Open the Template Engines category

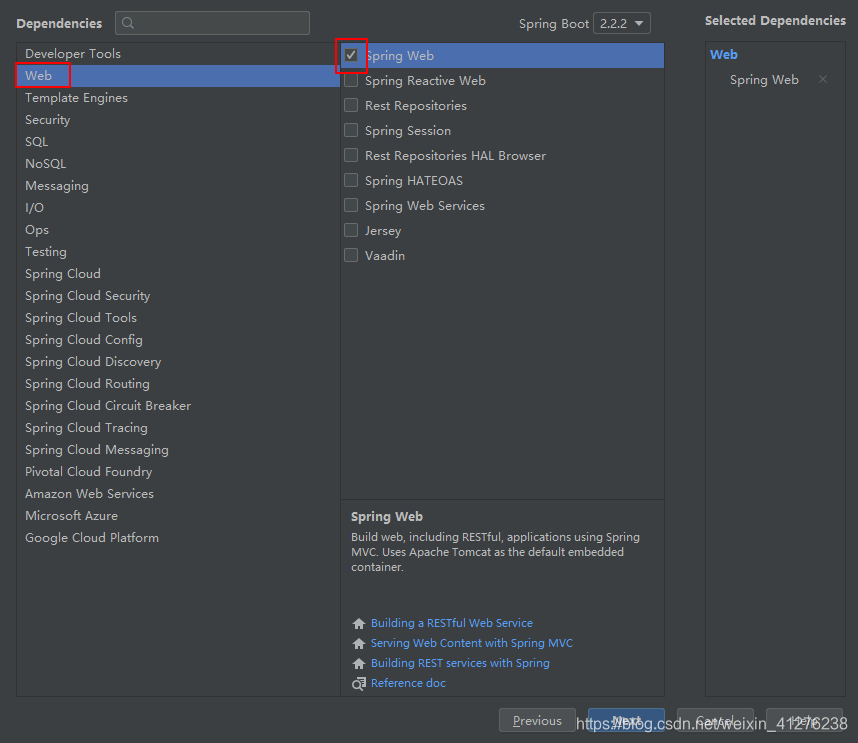(178, 97)
